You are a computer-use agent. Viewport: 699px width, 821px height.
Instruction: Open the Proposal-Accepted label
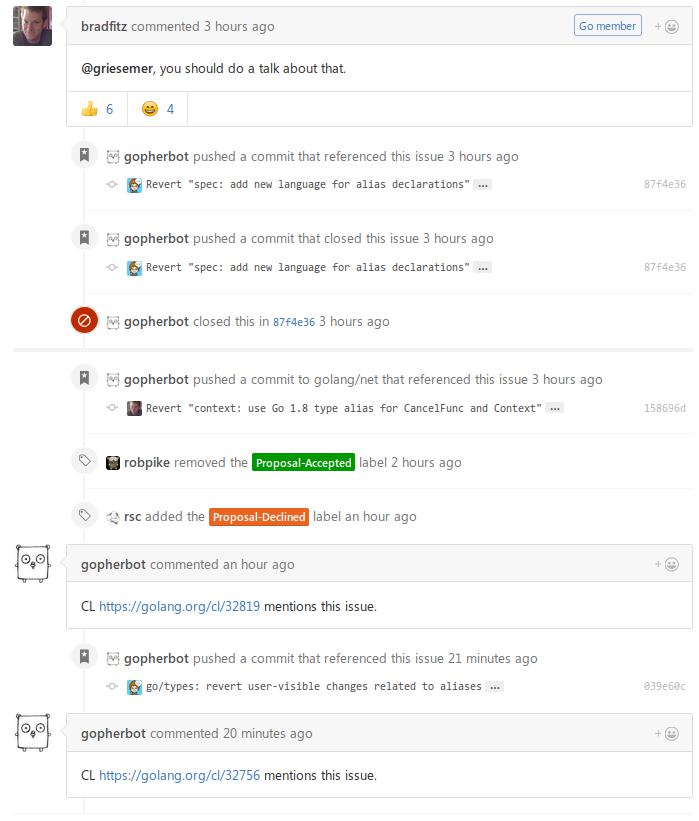(304, 463)
